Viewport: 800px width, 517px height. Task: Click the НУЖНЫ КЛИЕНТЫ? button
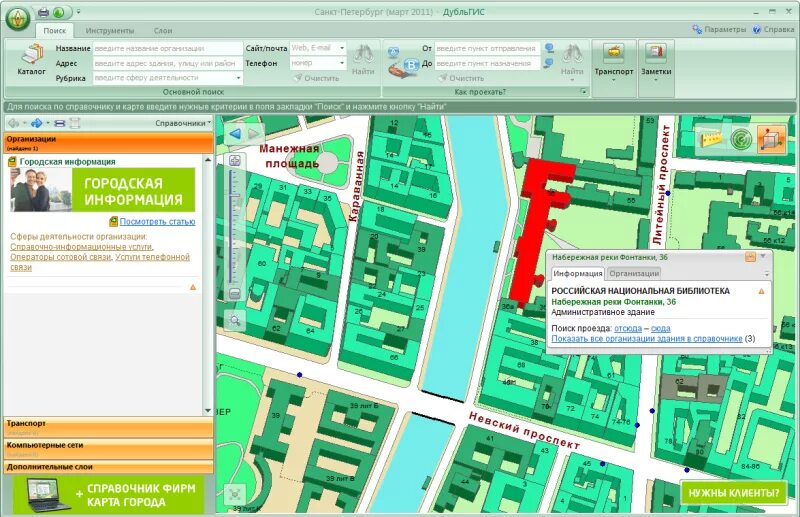pyautogui.click(x=734, y=493)
